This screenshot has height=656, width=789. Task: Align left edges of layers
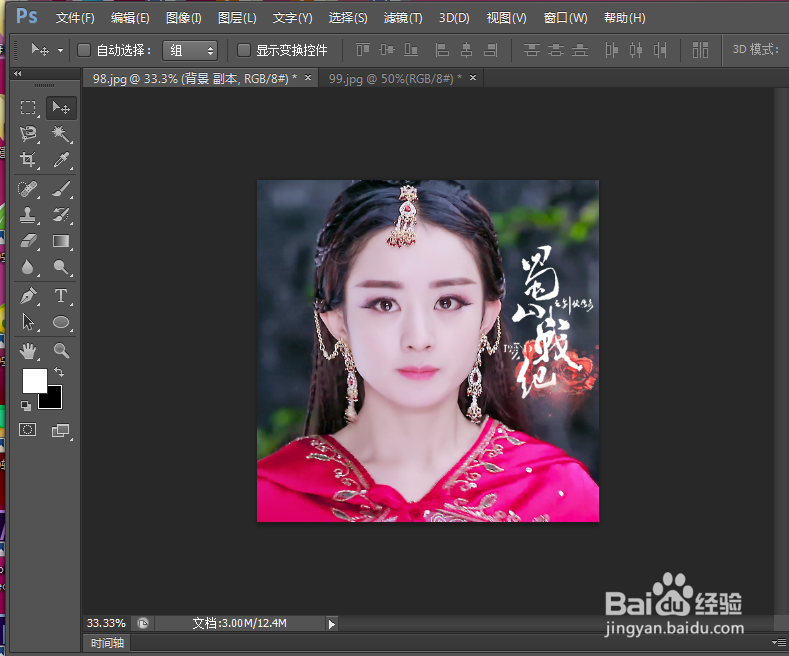[x=442, y=49]
